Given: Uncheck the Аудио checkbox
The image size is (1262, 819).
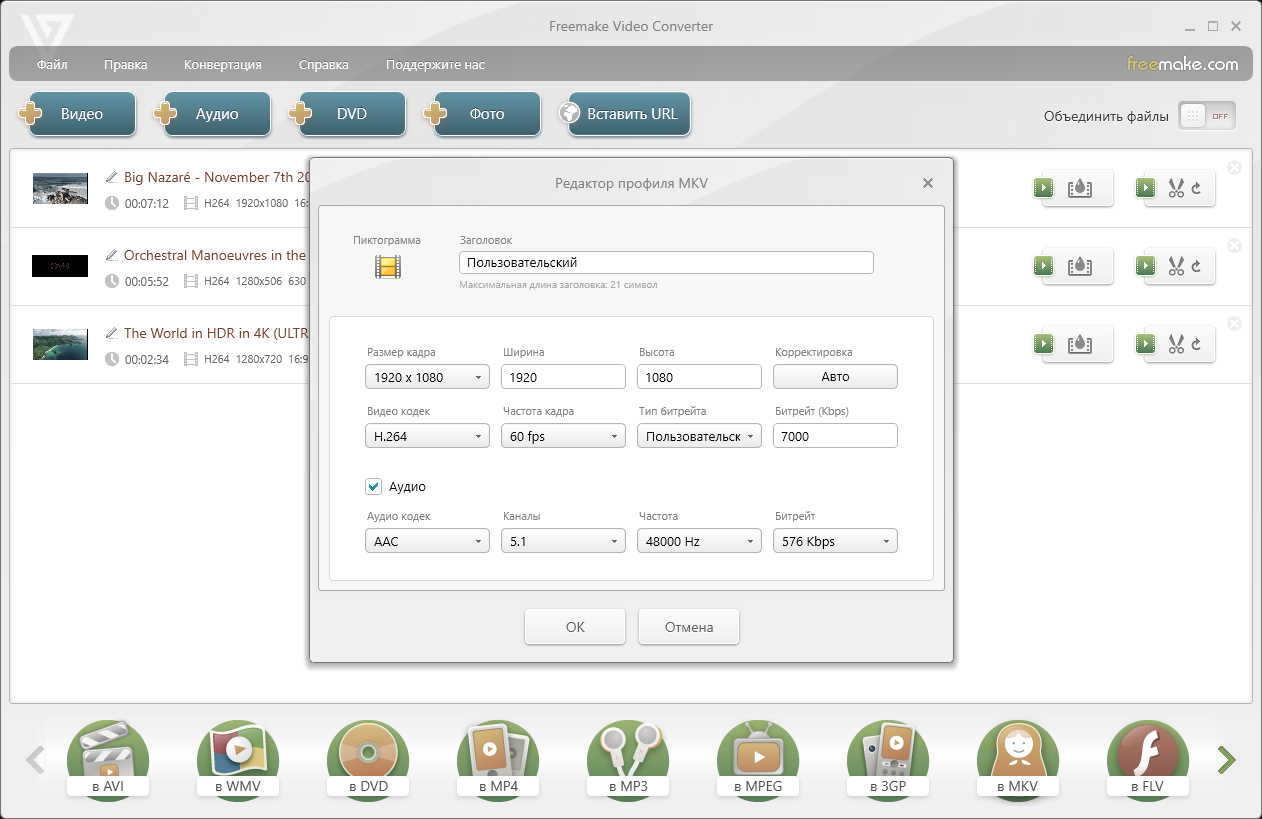Looking at the screenshot, I should pyautogui.click(x=374, y=486).
